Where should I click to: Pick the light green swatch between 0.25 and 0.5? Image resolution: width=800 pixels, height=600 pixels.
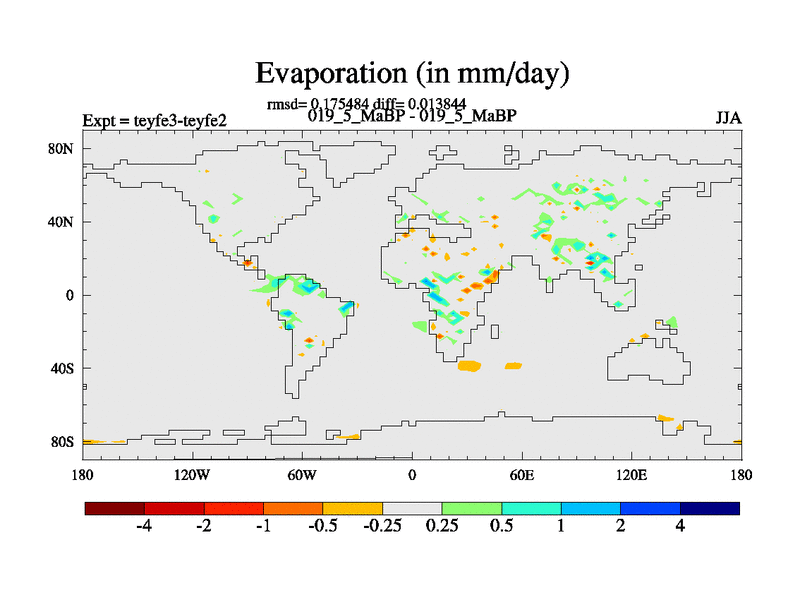pos(472,508)
